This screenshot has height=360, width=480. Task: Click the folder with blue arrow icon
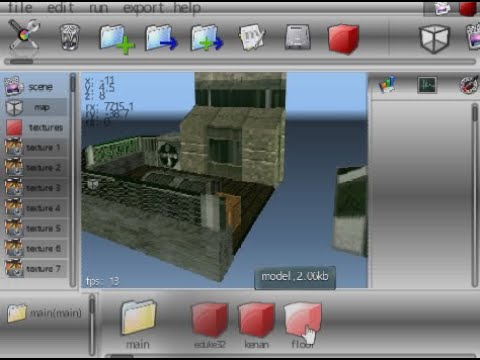click(x=161, y=38)
